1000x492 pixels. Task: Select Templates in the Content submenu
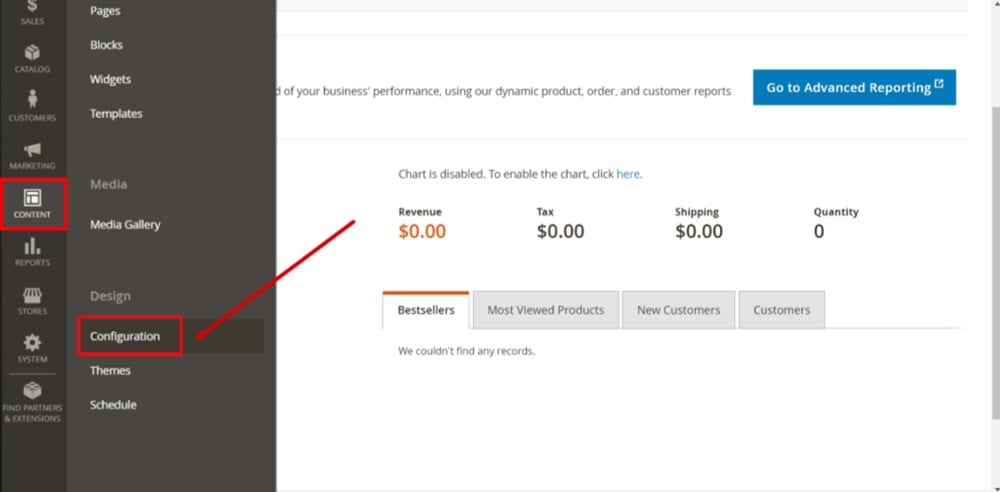(x=116, y=114)
